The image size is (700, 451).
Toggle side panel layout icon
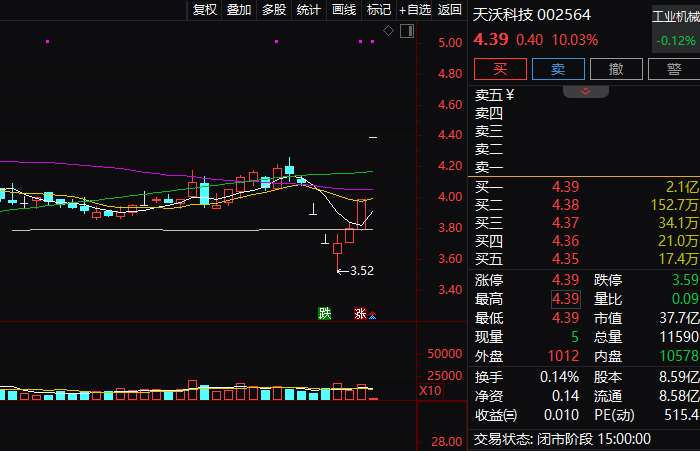407,31
